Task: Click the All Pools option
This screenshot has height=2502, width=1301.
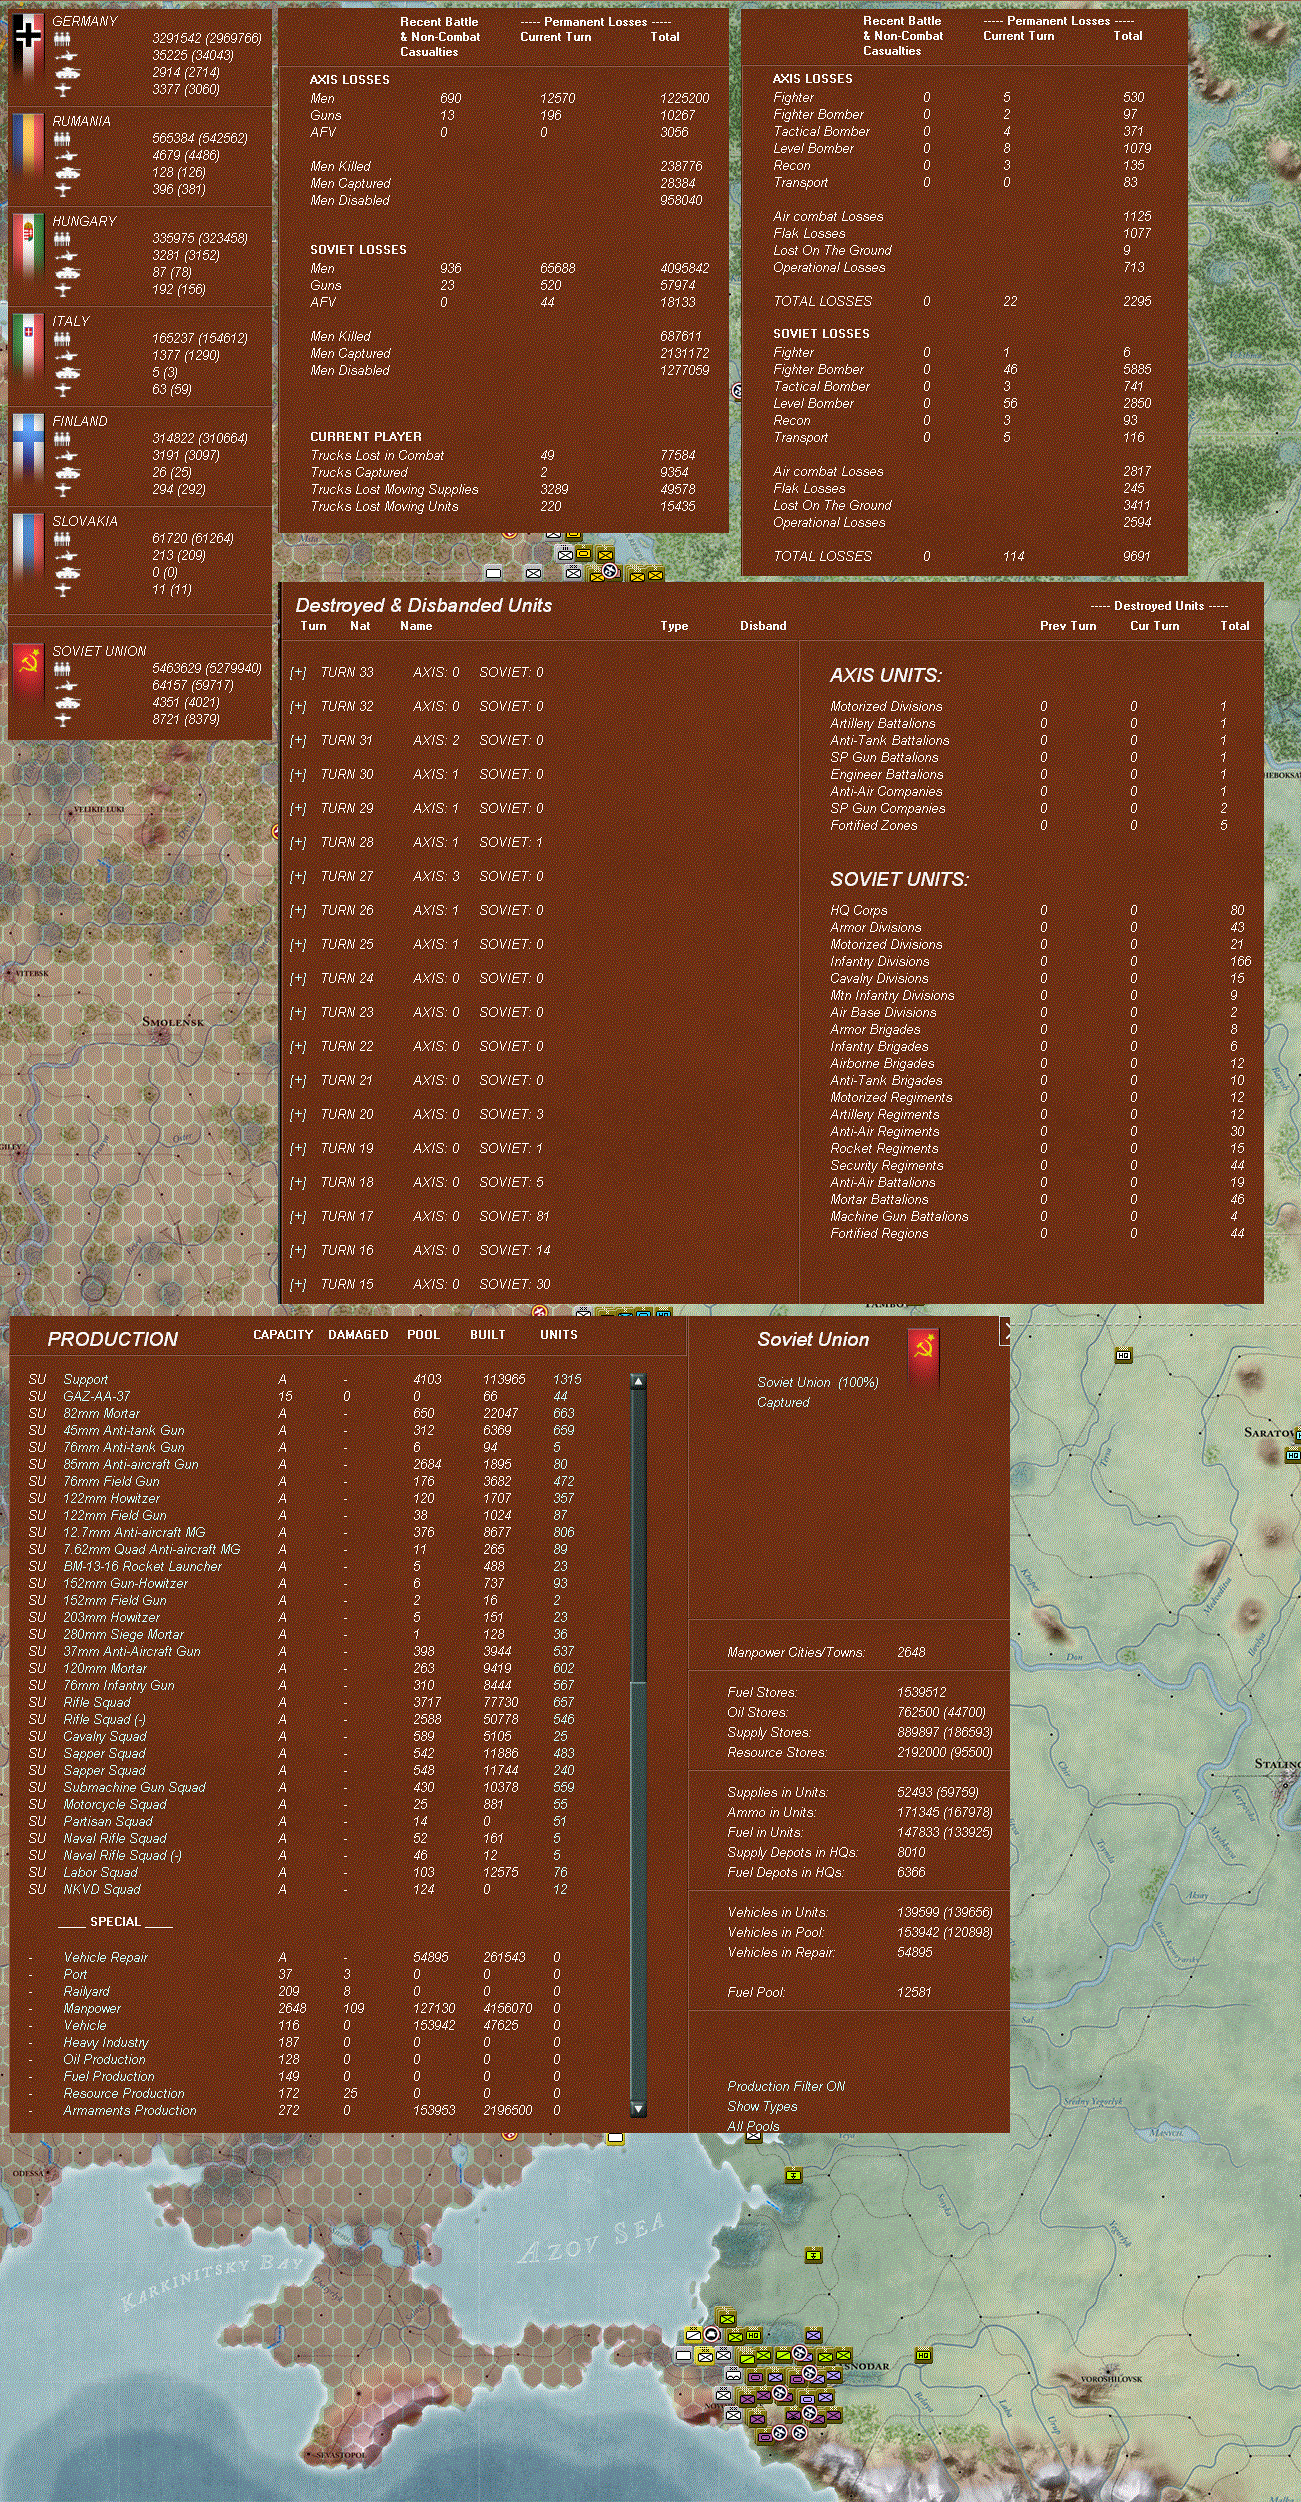Action: point(753,2126)
